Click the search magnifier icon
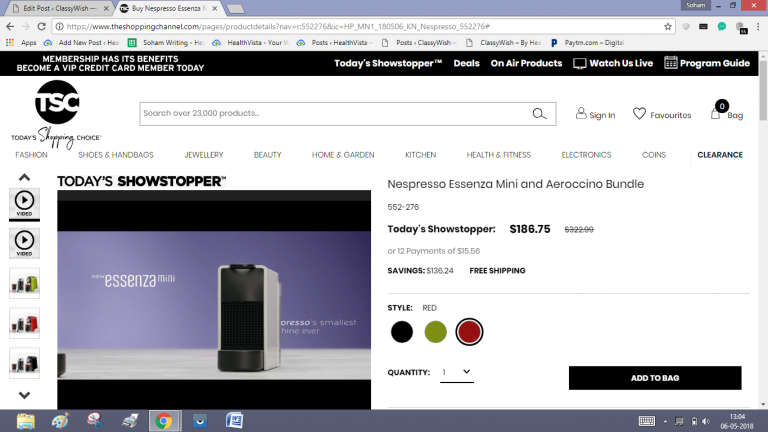 (x=541, y=113)
